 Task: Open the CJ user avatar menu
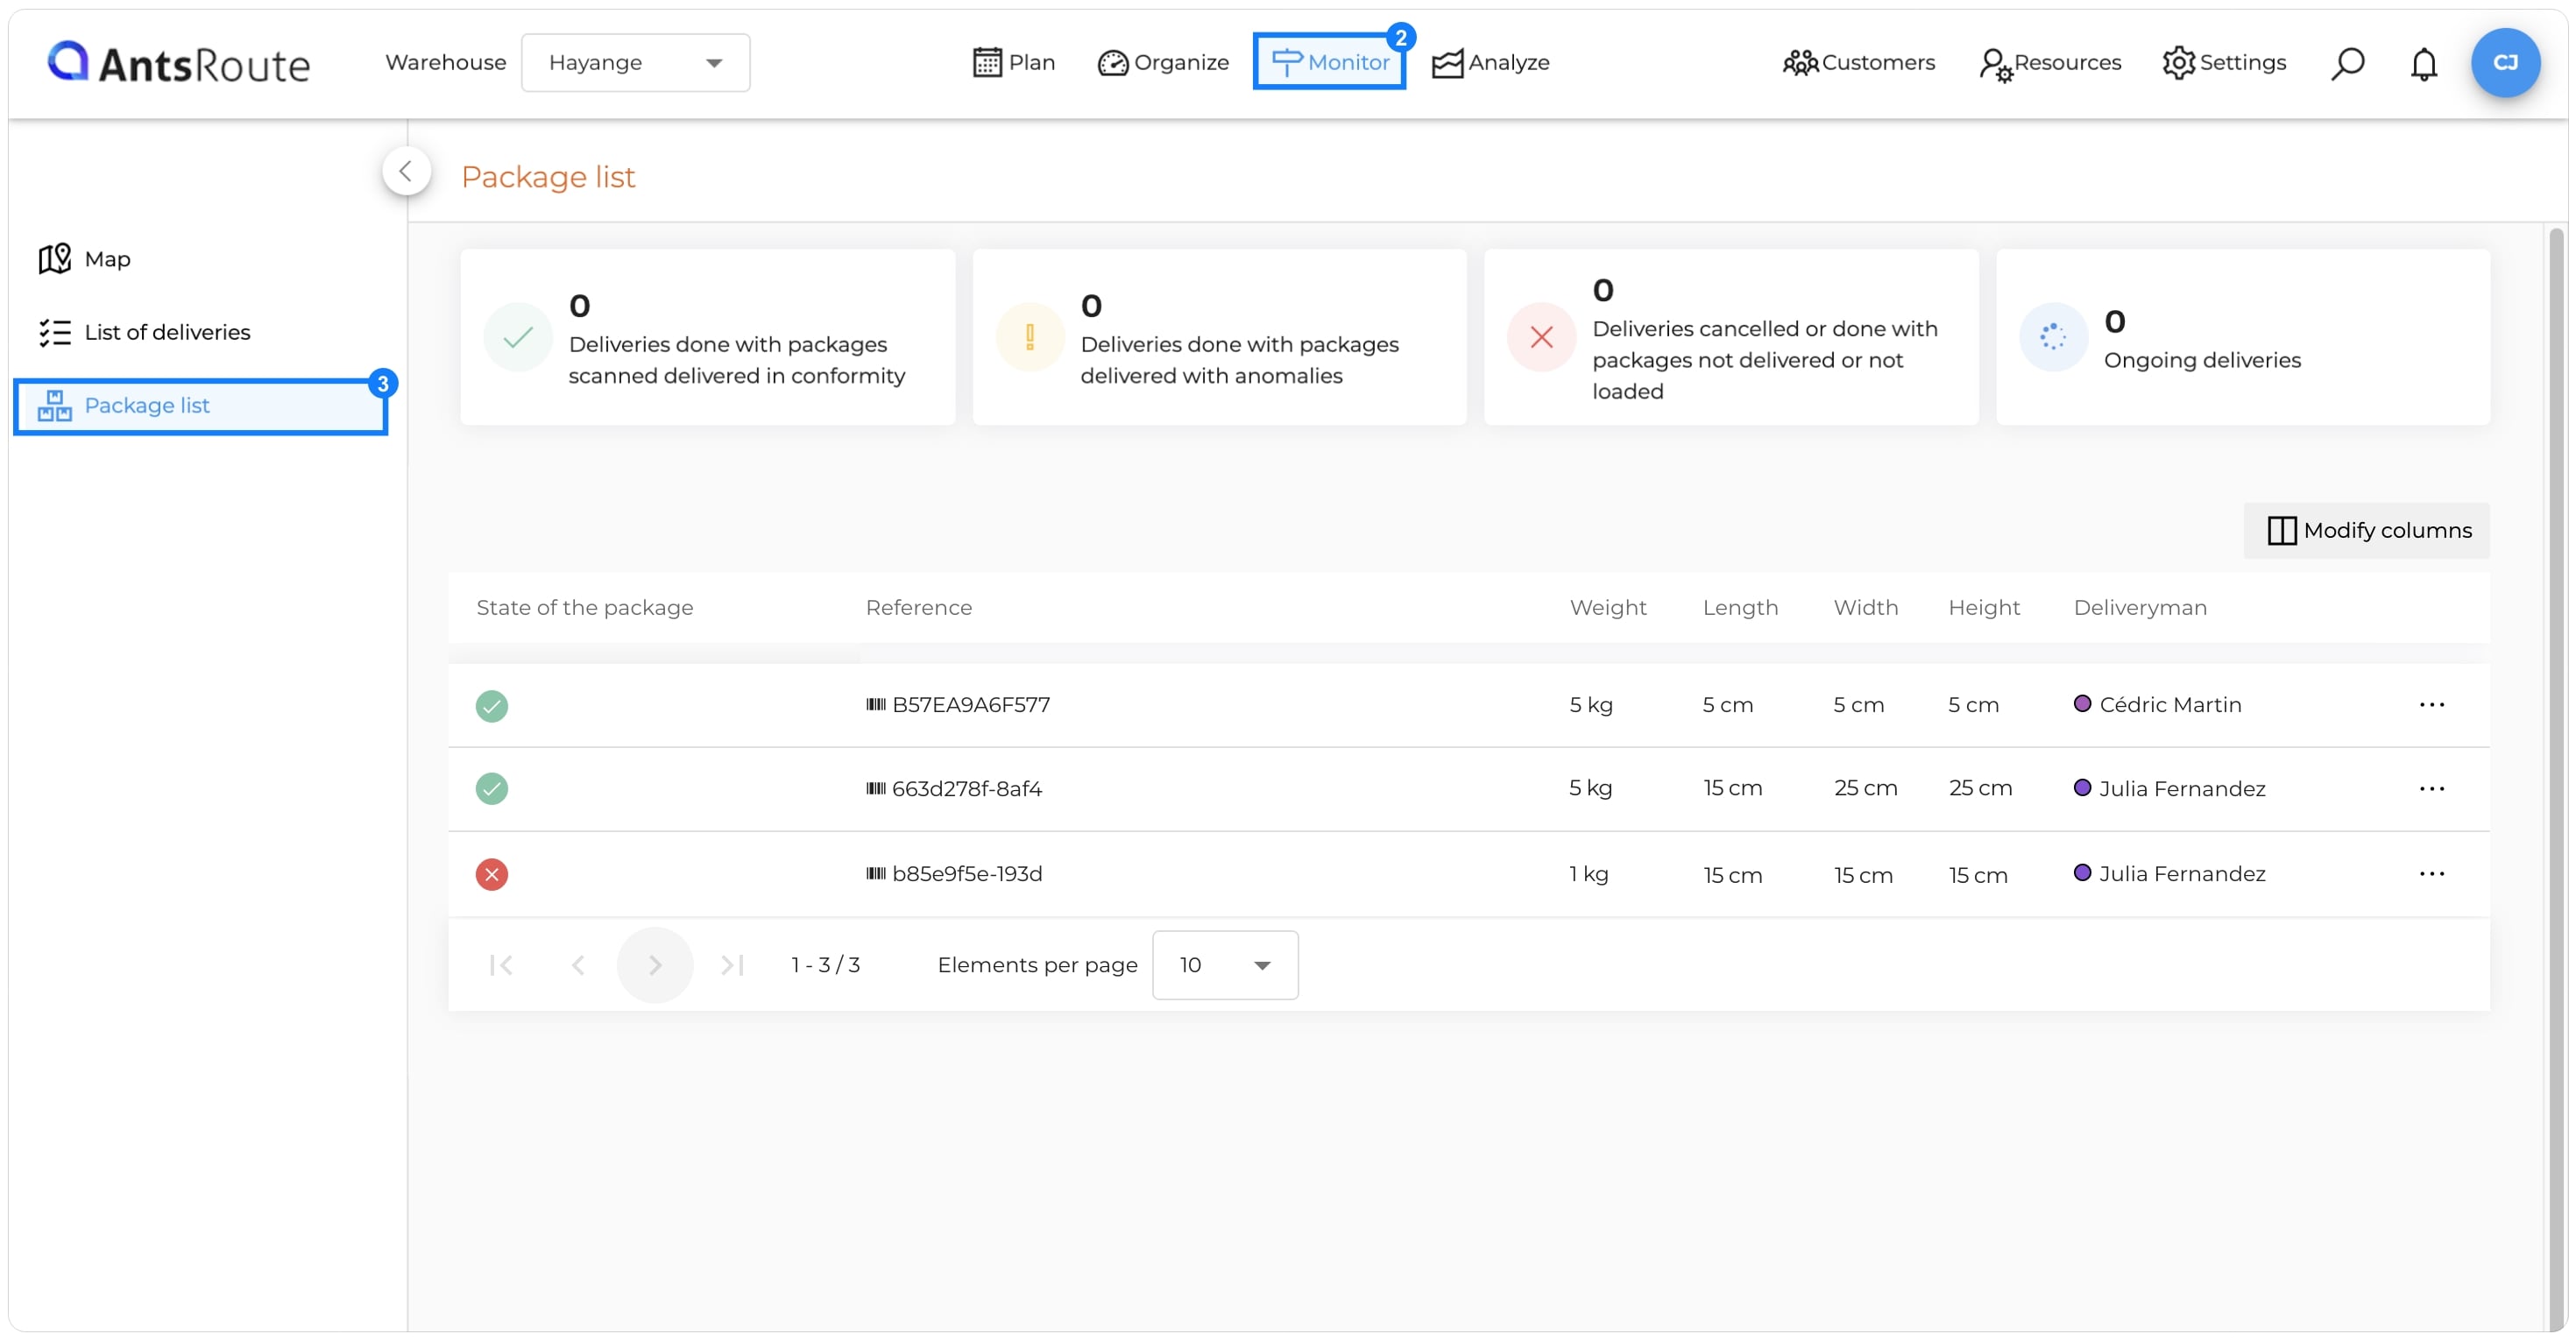coord(2505,63)
